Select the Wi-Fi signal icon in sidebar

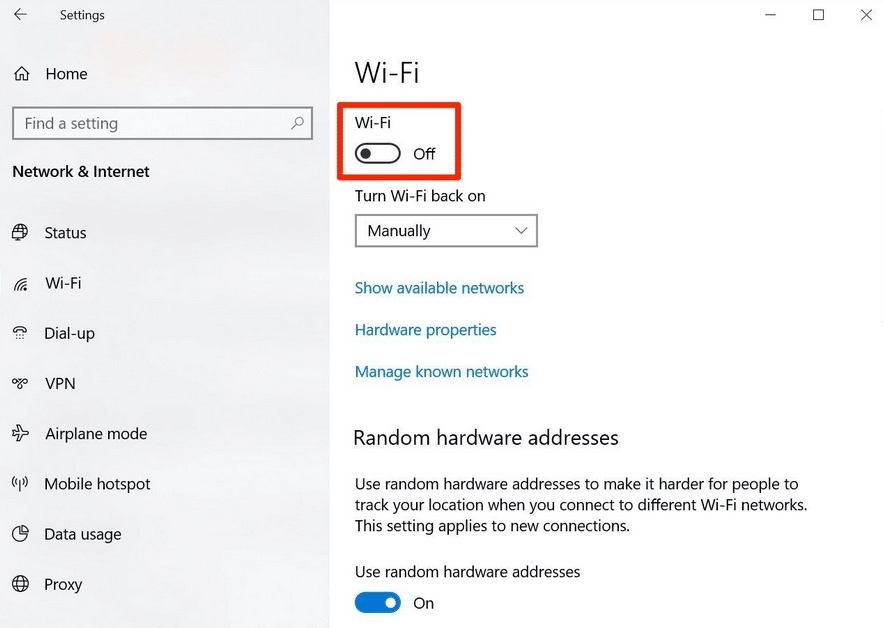(x=21, y=284)
